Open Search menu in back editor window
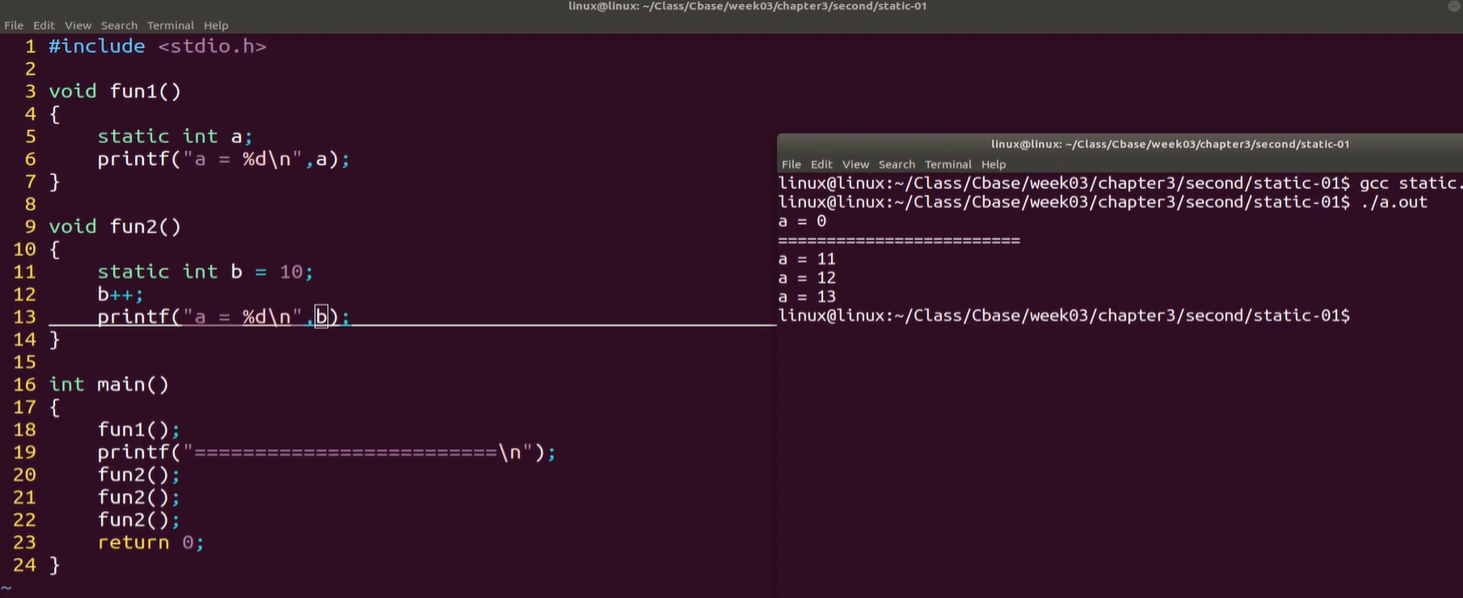This screenshot has height=598, width=1463. (119, 25)
